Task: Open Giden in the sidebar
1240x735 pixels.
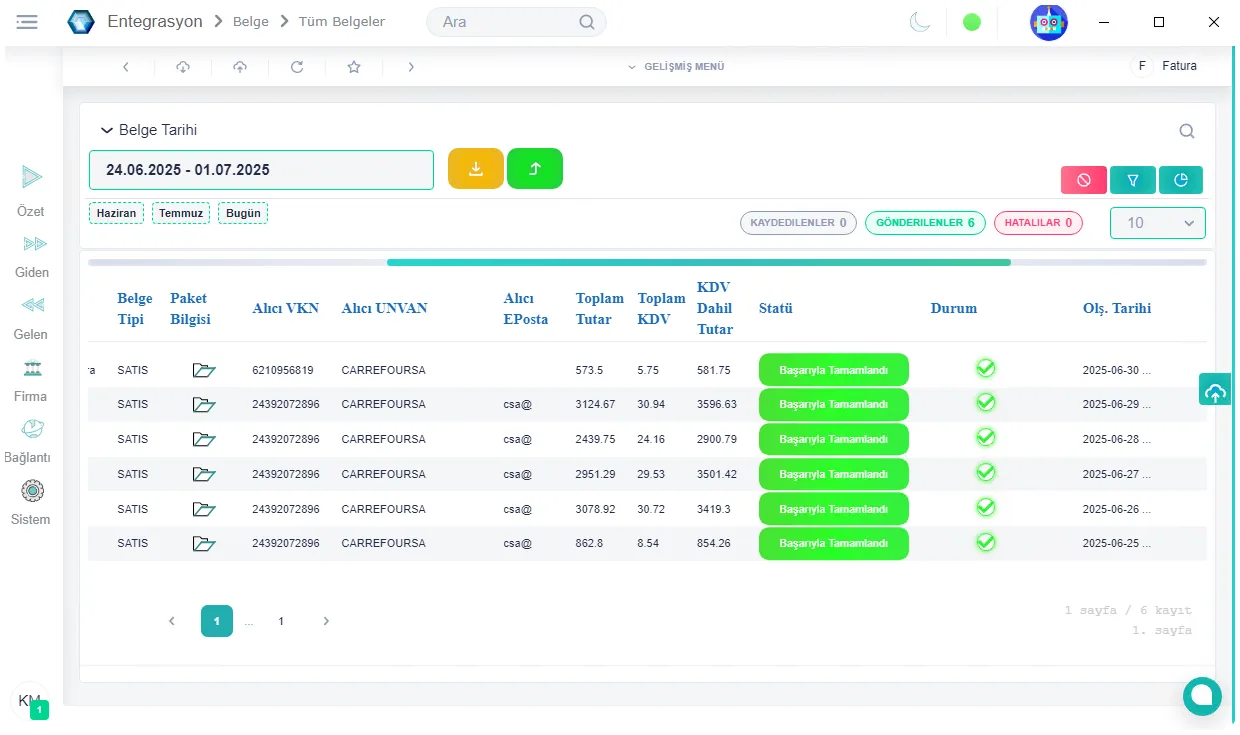Action: click(32, 257)
